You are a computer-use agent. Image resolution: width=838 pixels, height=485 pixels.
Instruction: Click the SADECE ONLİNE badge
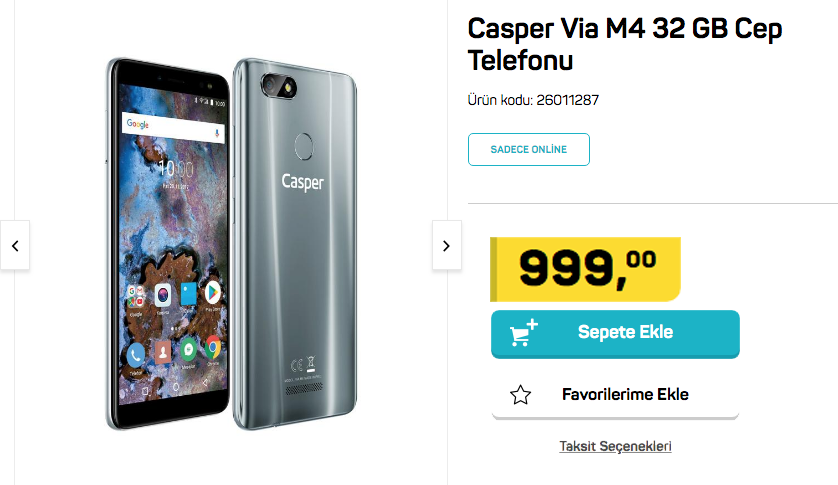click(529, 150)
